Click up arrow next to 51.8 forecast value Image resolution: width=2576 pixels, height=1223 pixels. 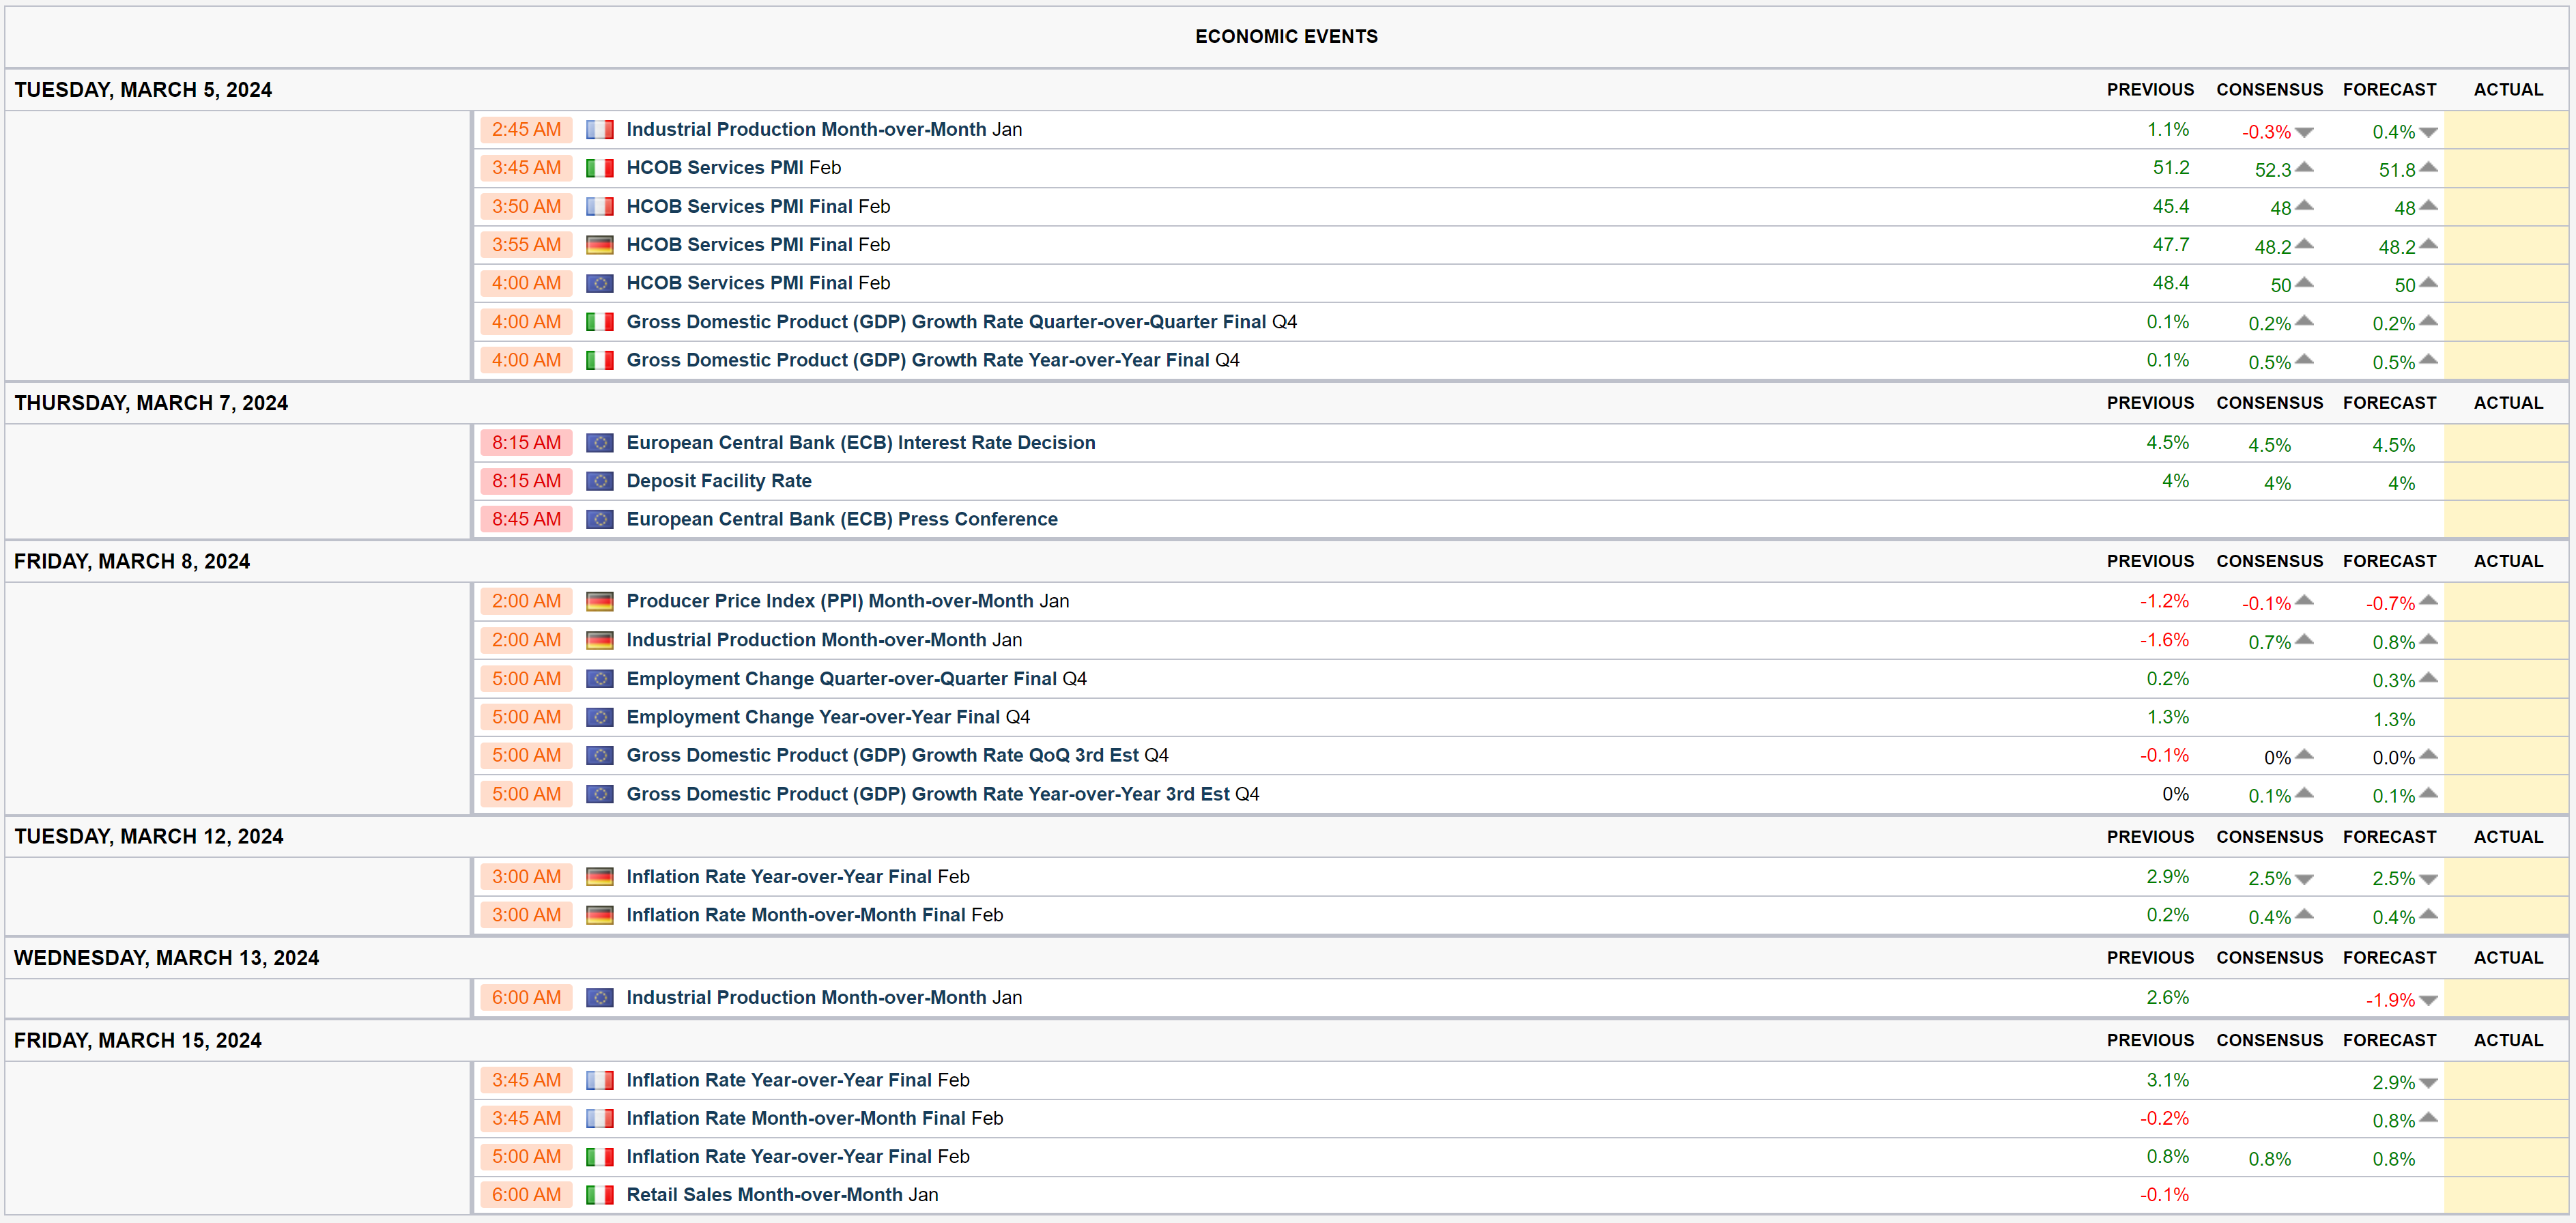click(x=2428, y=168)
